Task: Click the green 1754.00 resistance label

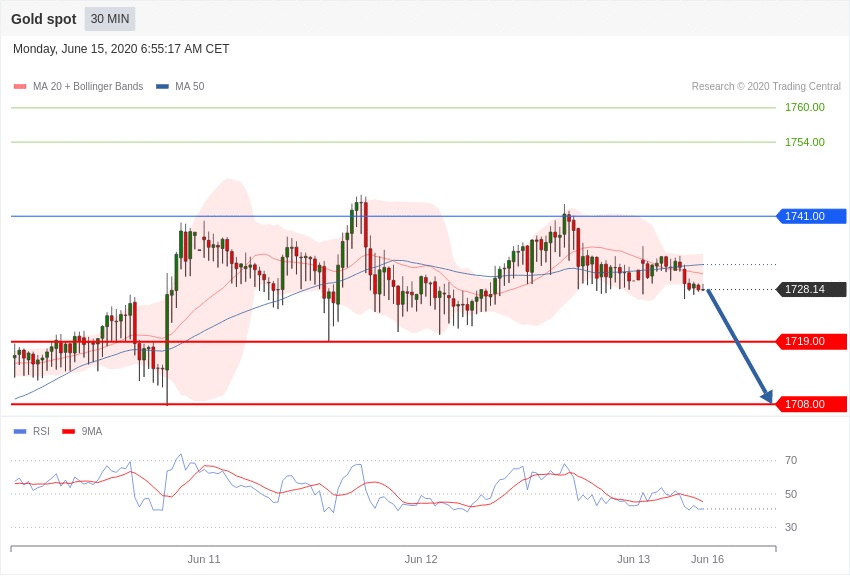Action: [x=804, y=142]
